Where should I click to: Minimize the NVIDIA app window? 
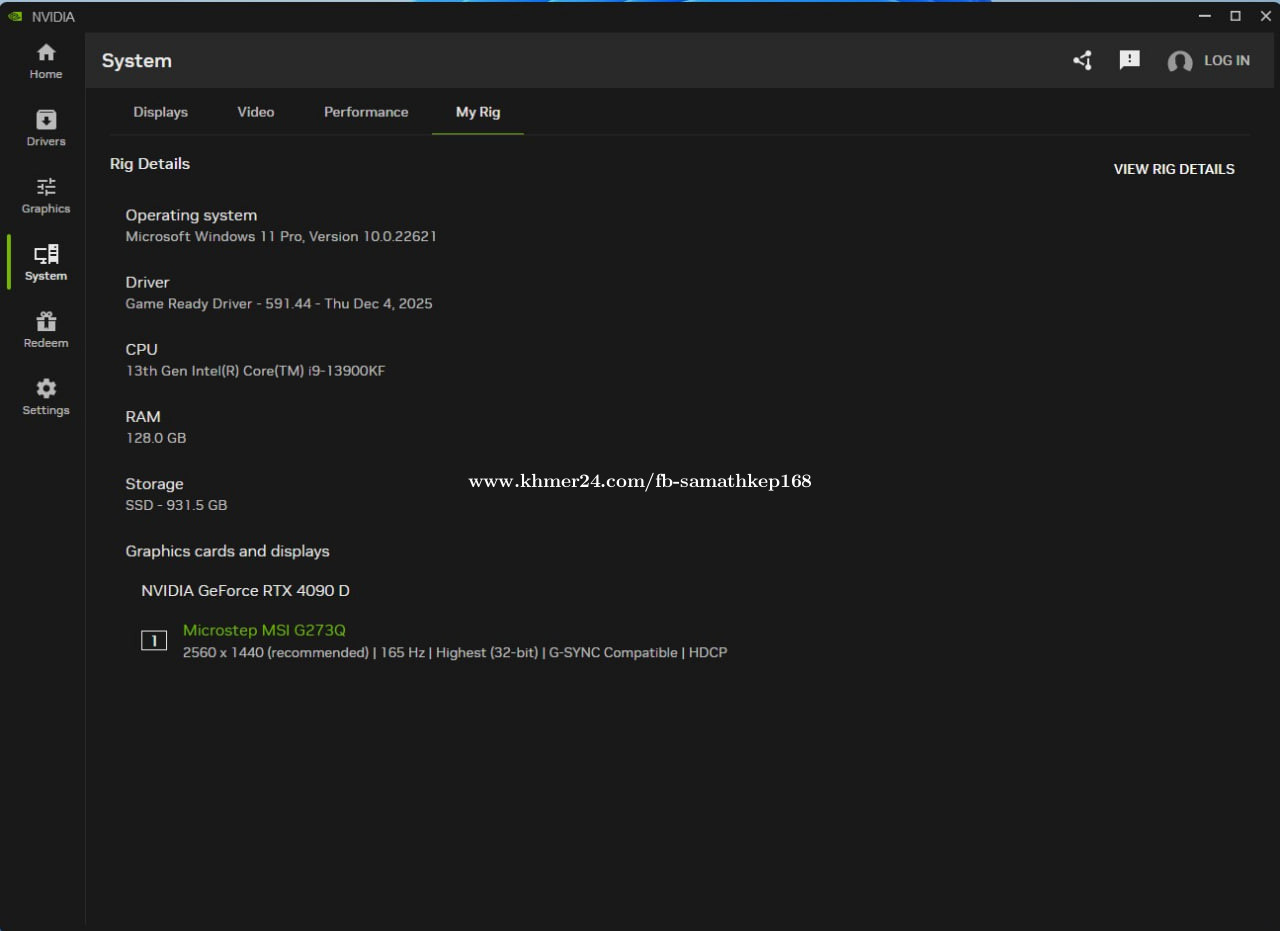(x=1205, y=16)
